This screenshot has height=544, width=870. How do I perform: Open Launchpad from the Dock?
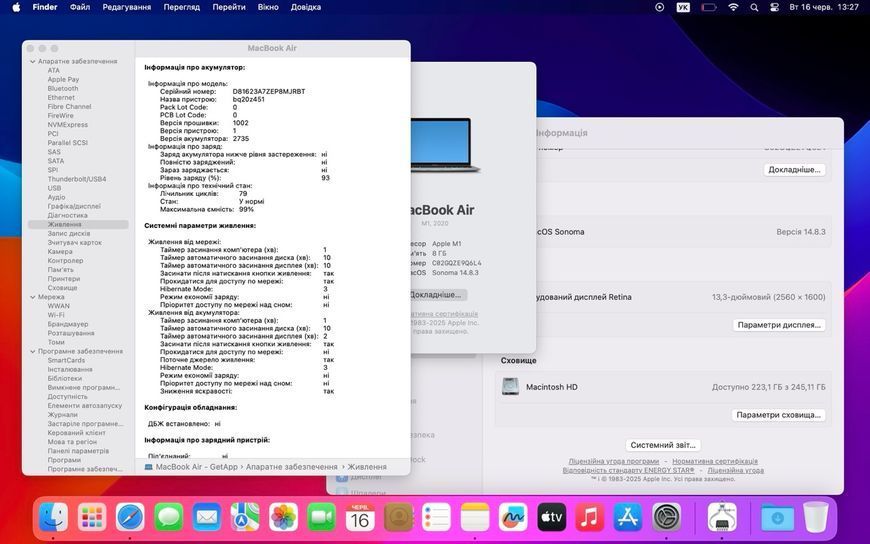(x=92, y=518)
